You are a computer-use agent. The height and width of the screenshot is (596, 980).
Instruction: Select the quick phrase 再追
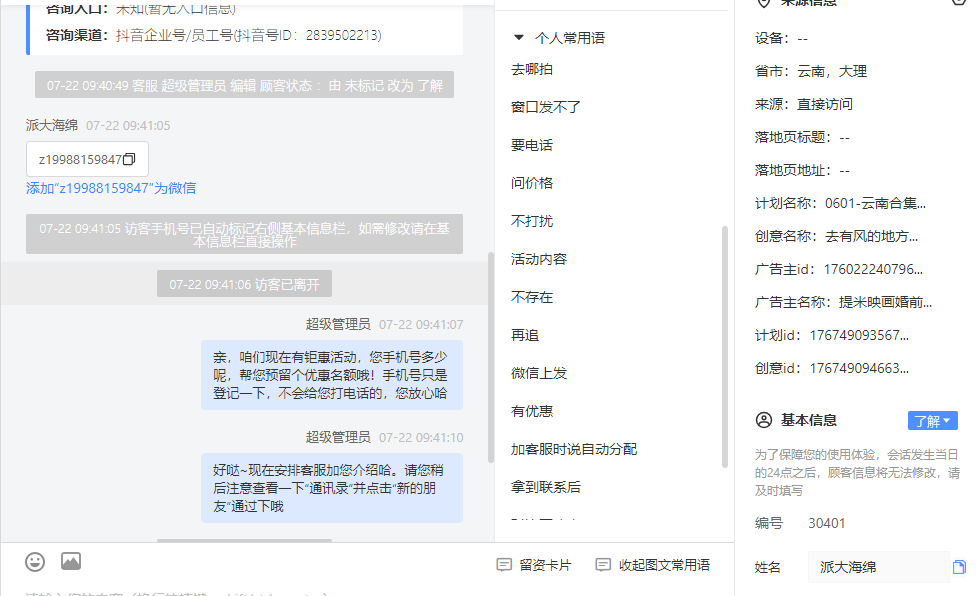coord(525,335)
